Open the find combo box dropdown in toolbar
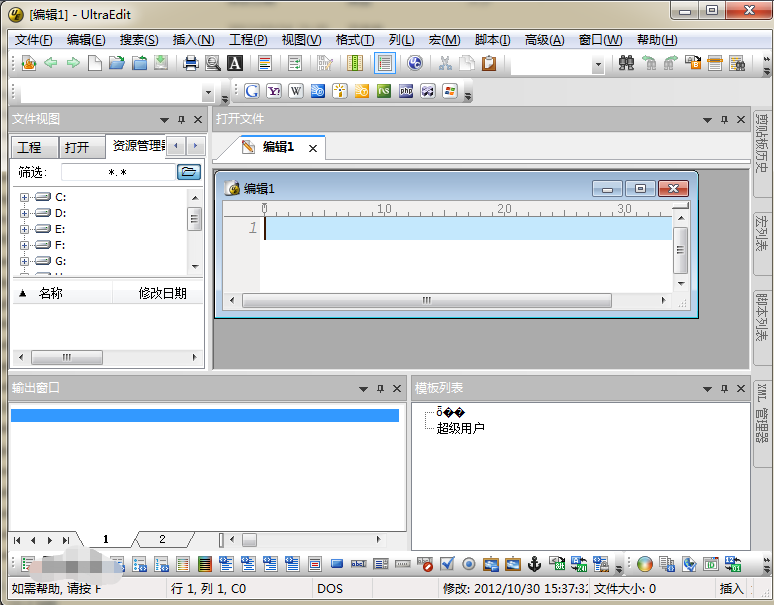774x605 pixels. 598,64
